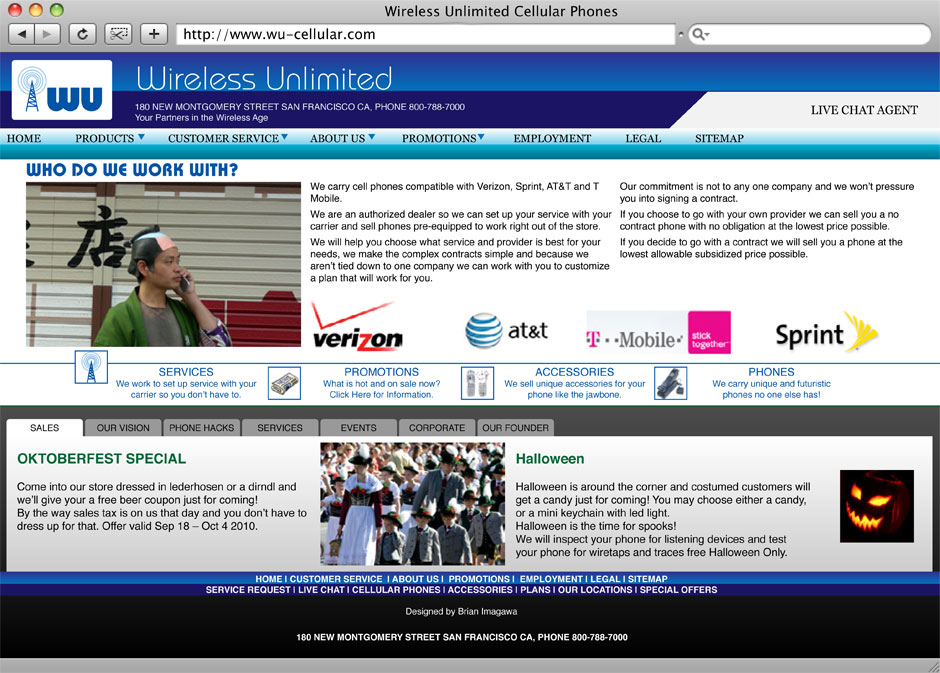Click the Halloween heading

pos(550,458)
